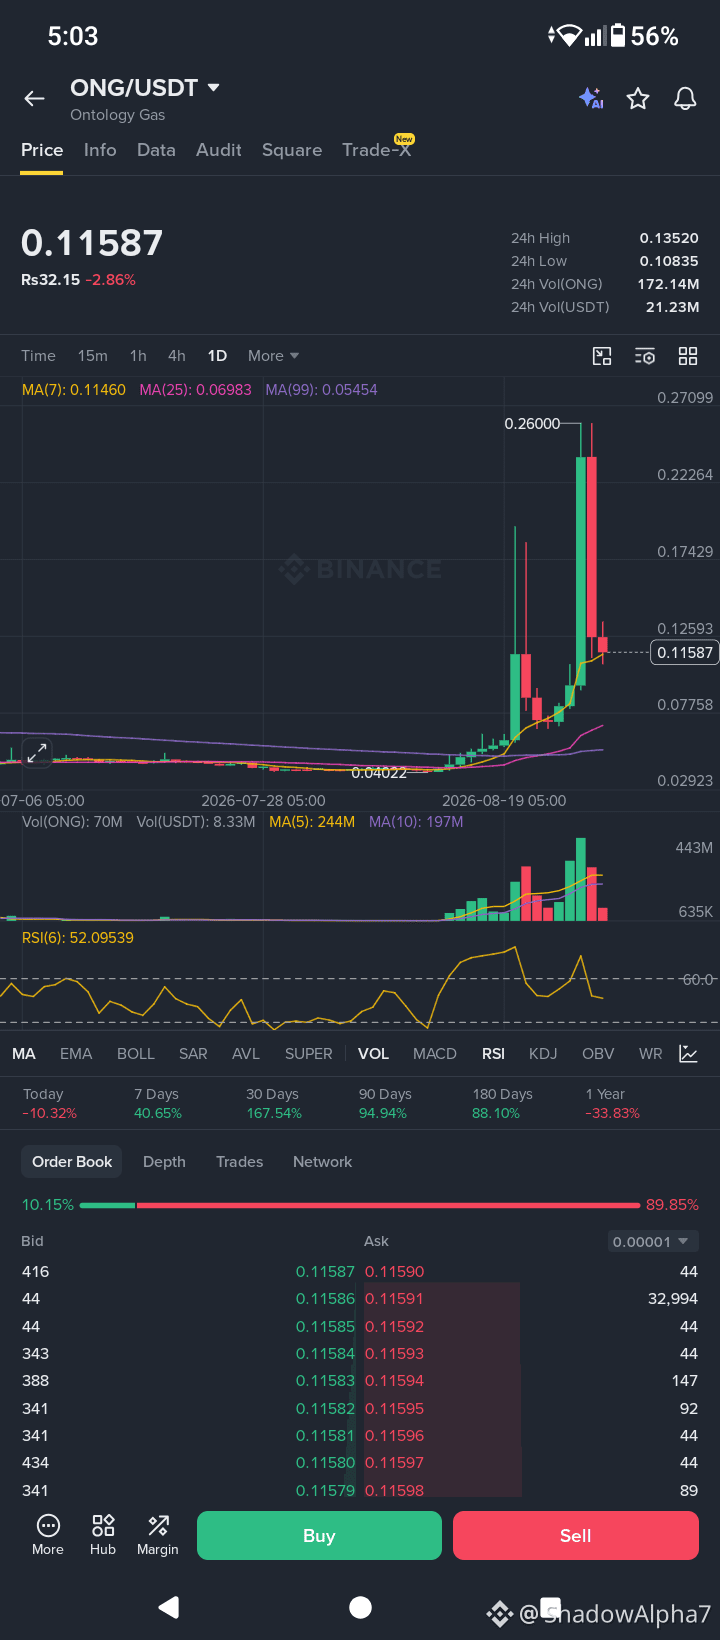
Task: Open the More menu at bottom left
Action: click(47, 1535)
